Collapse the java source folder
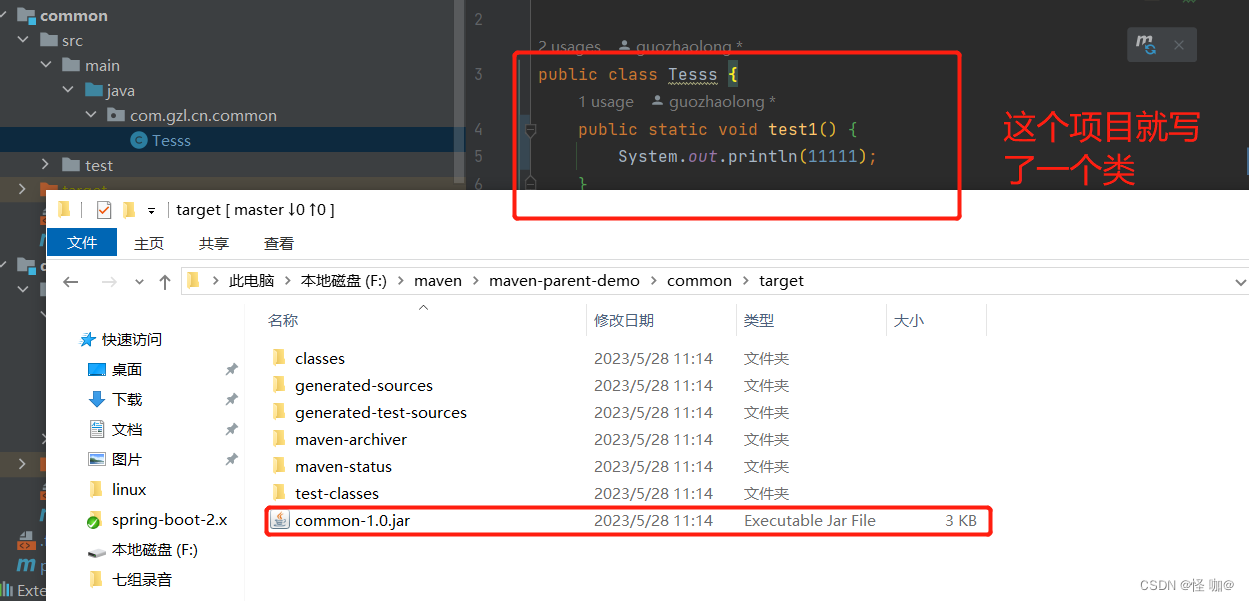Viewport: 1249px width, 601px height. (x=68, y=91)
